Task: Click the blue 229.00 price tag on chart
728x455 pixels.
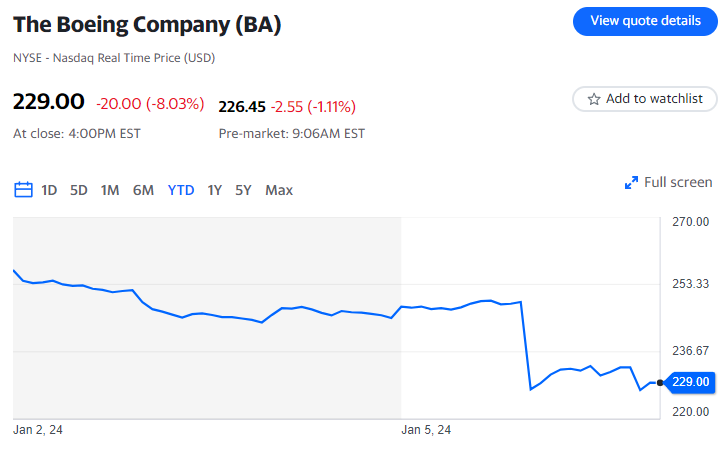Action: [690, 382]
